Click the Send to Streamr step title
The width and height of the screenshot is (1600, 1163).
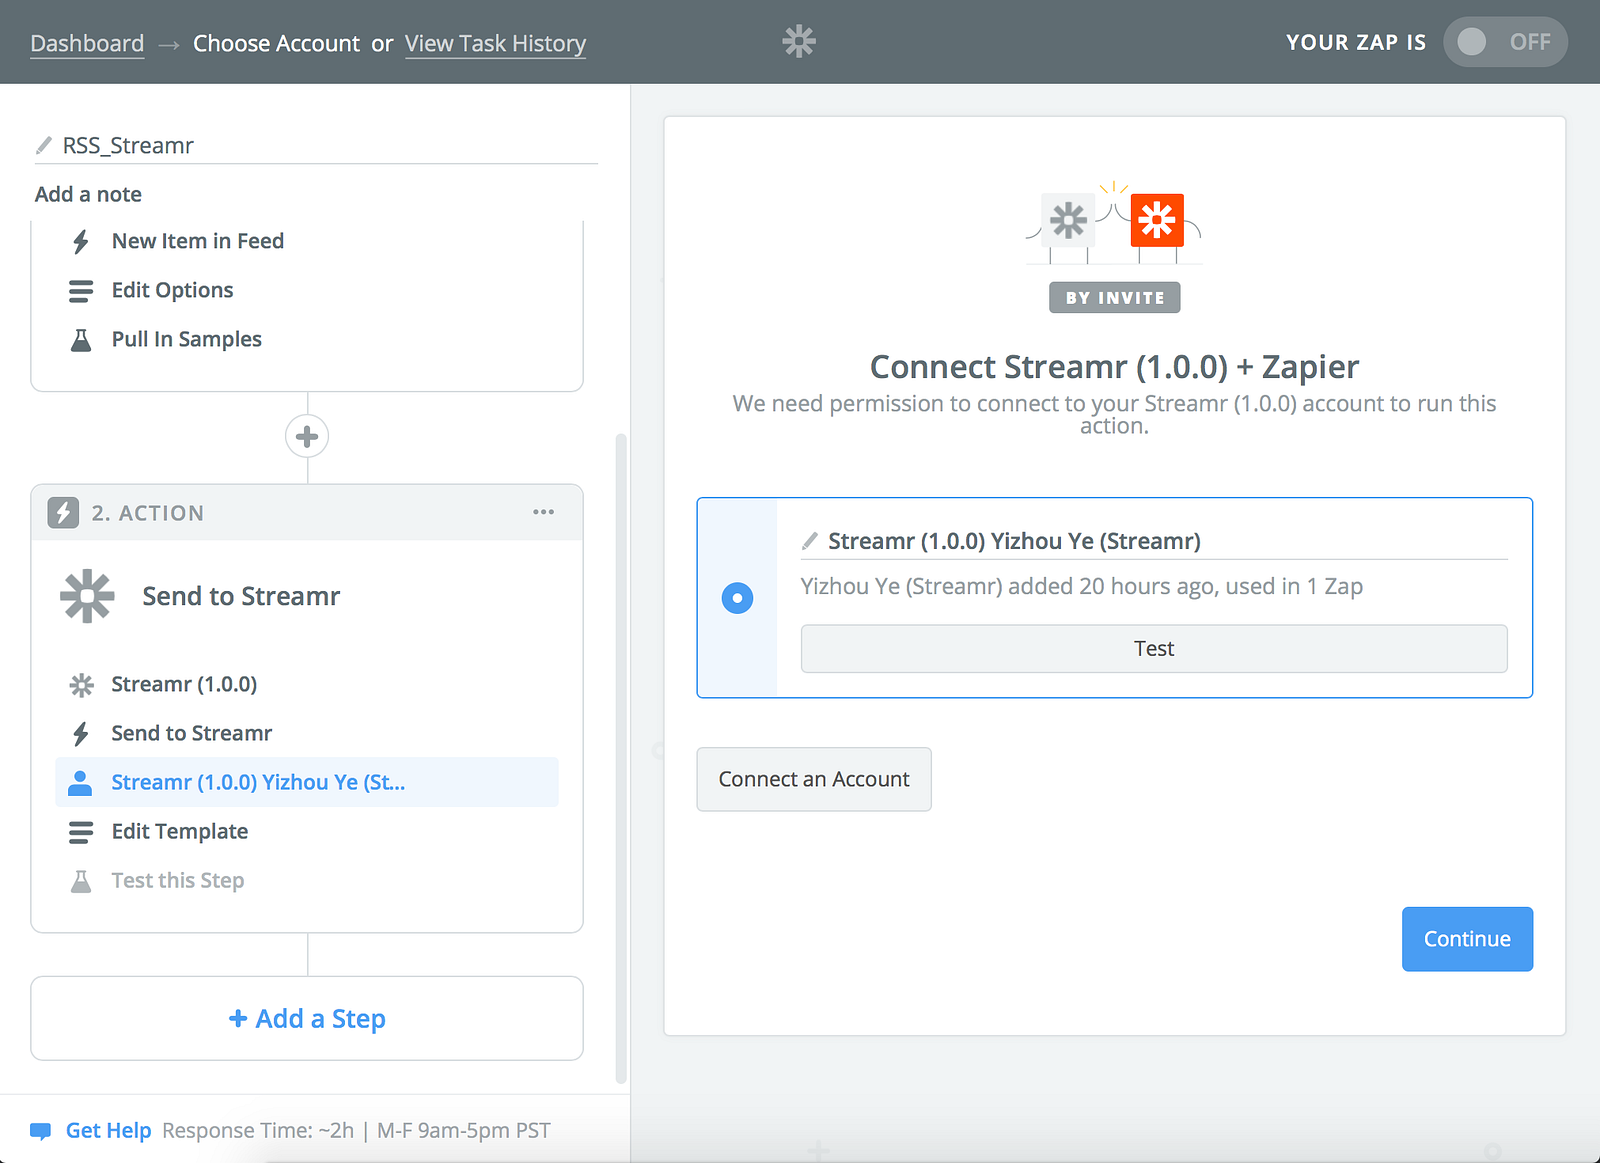tap(241, 597)
